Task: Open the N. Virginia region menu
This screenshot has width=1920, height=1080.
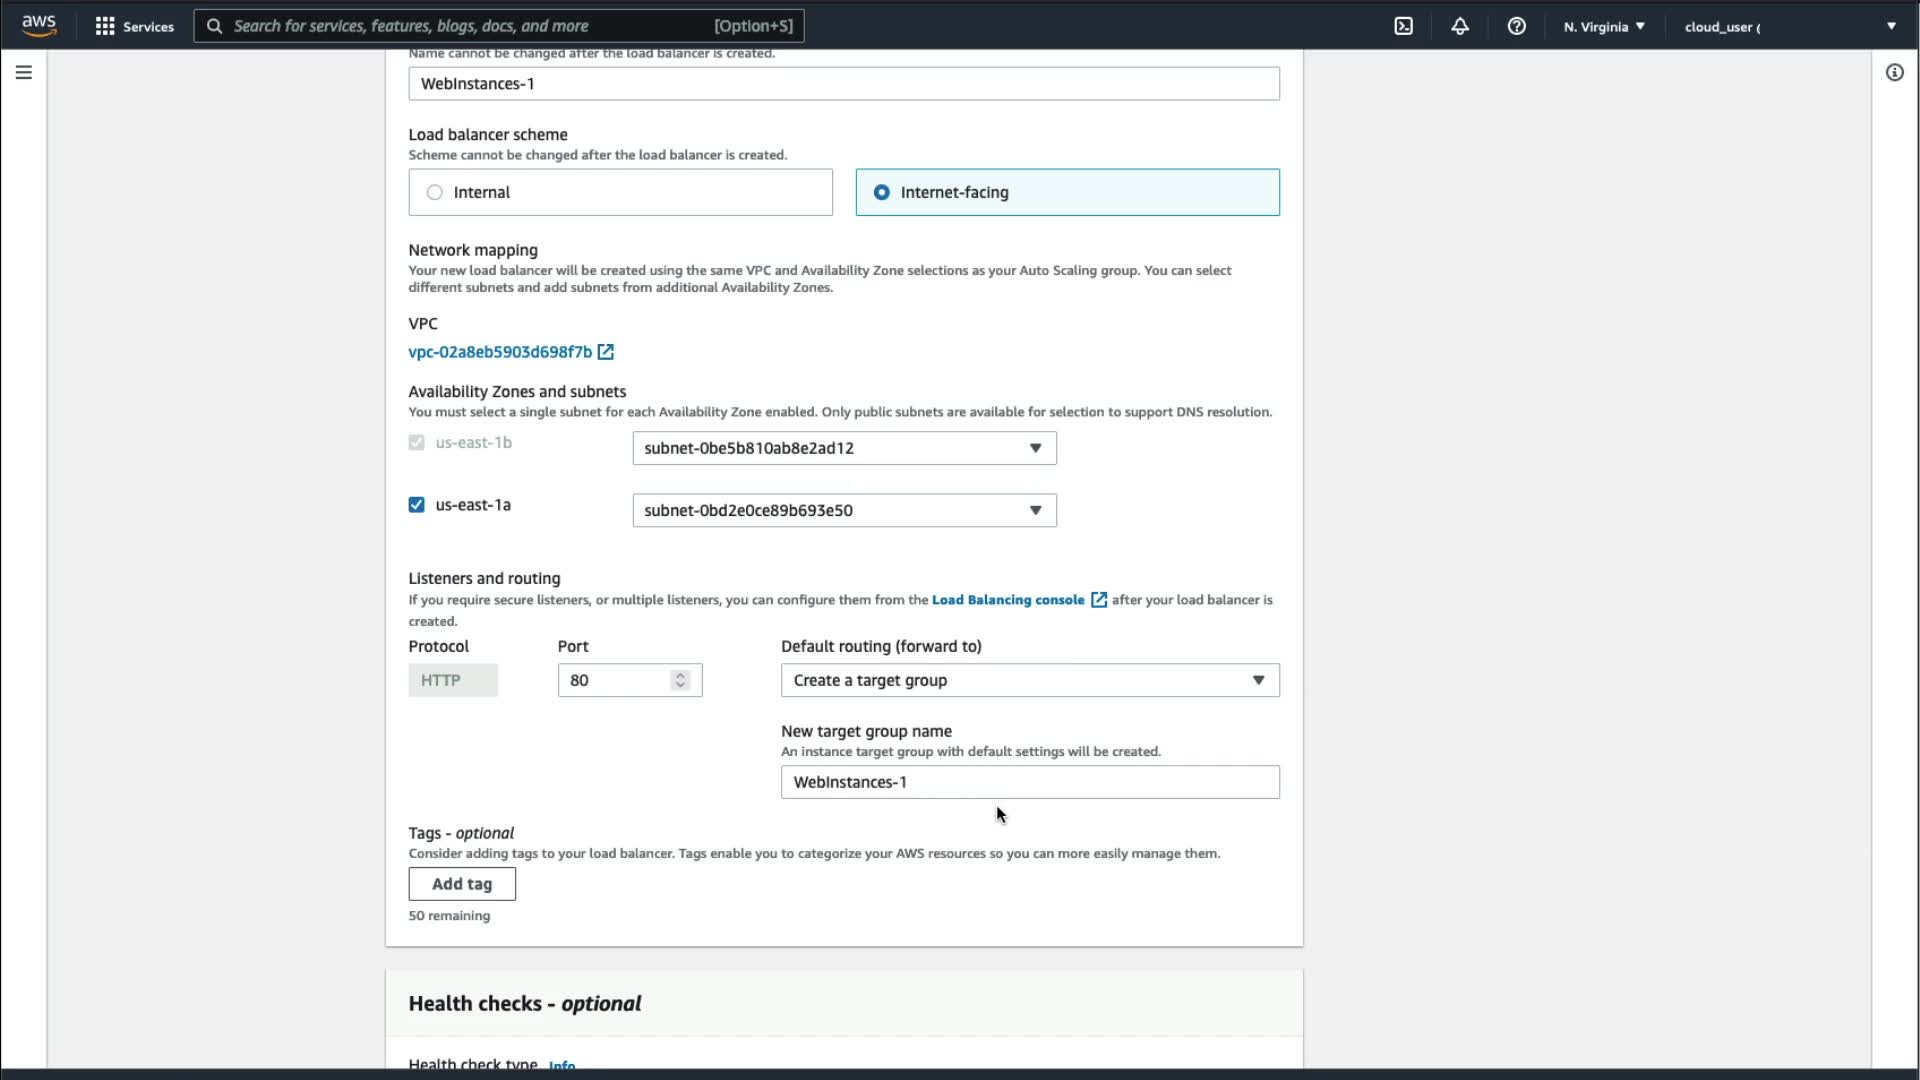Action: pos(1604,26)
